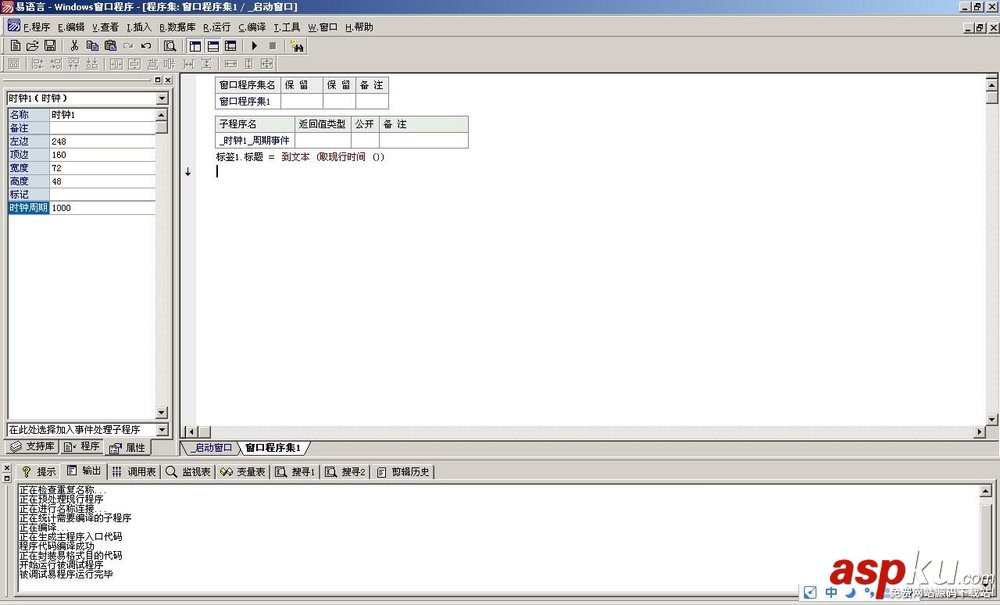Image resolution: width=1000 pixels, height=605 pixels.
Task: Open the 运行 menu
Action: pos(217,27)
